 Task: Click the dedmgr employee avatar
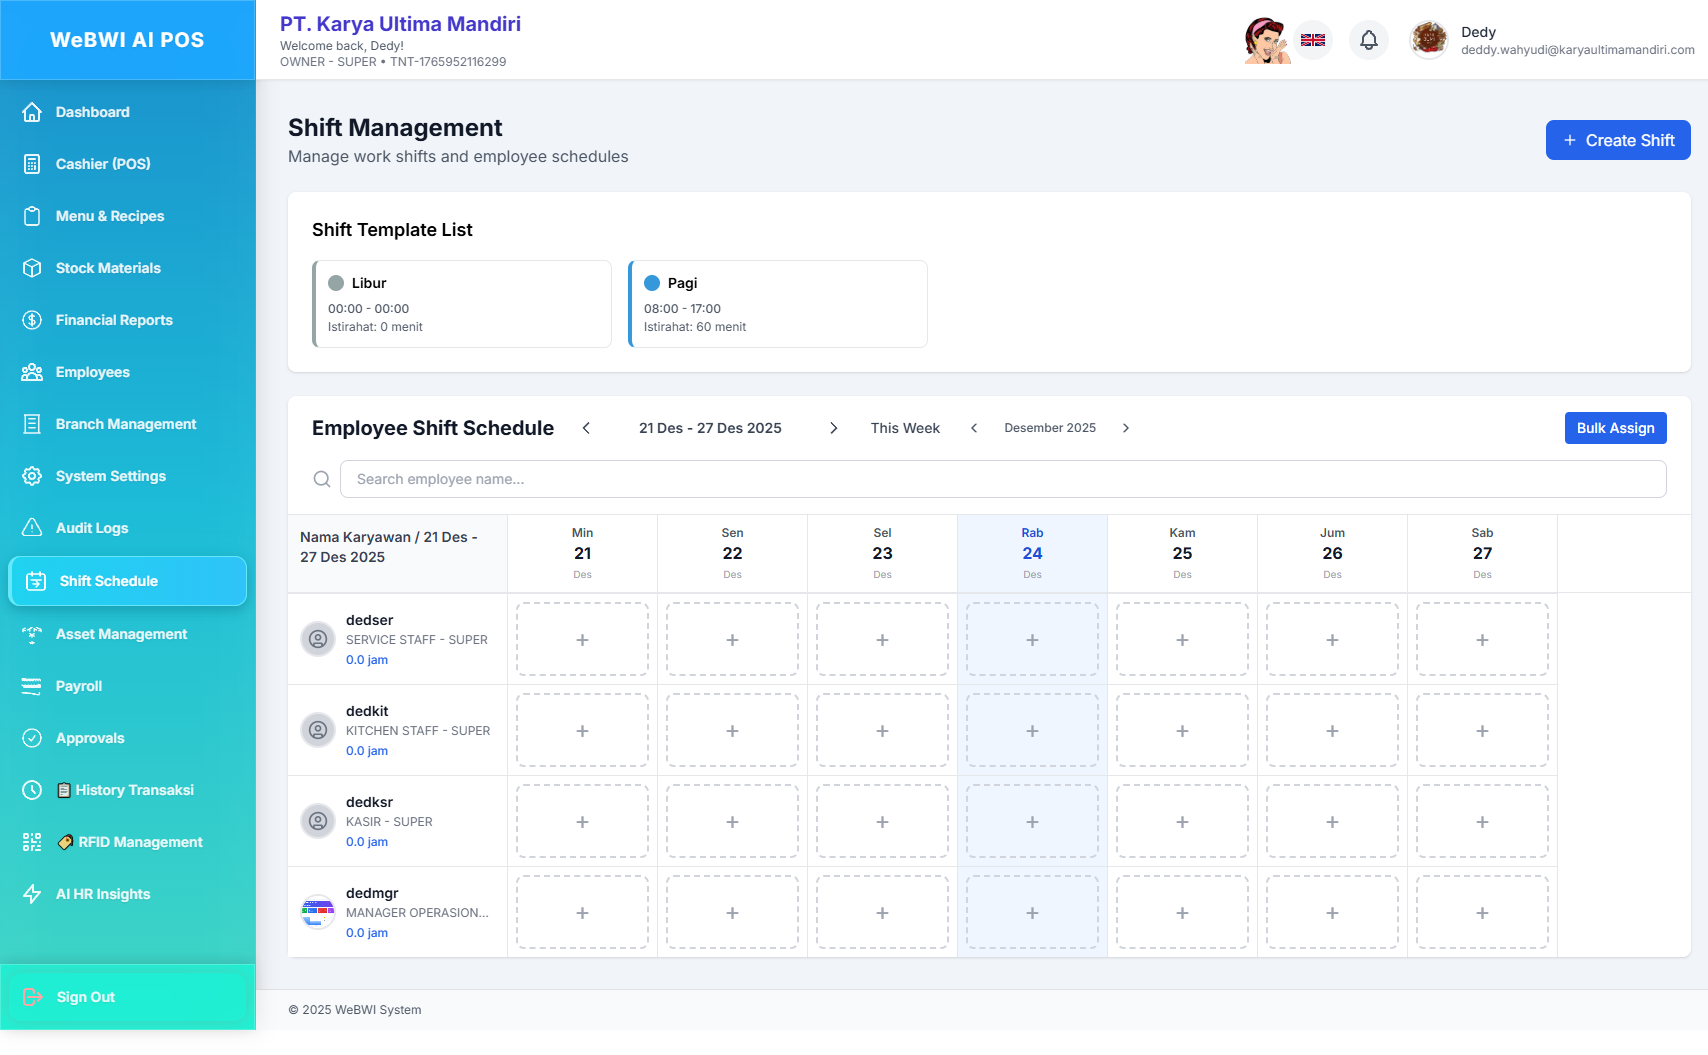coord(318,912)
